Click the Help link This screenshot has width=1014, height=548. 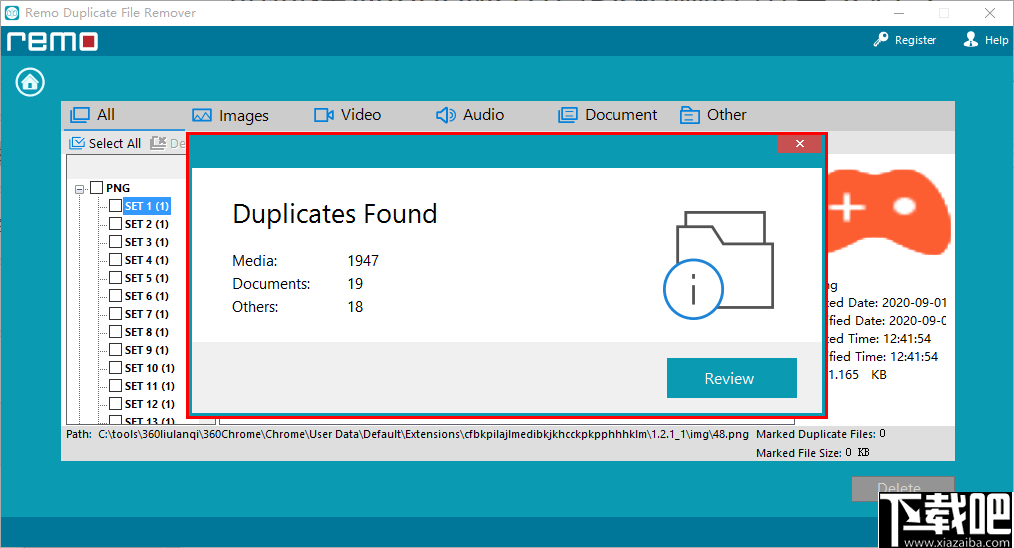(x=996, y=40)
